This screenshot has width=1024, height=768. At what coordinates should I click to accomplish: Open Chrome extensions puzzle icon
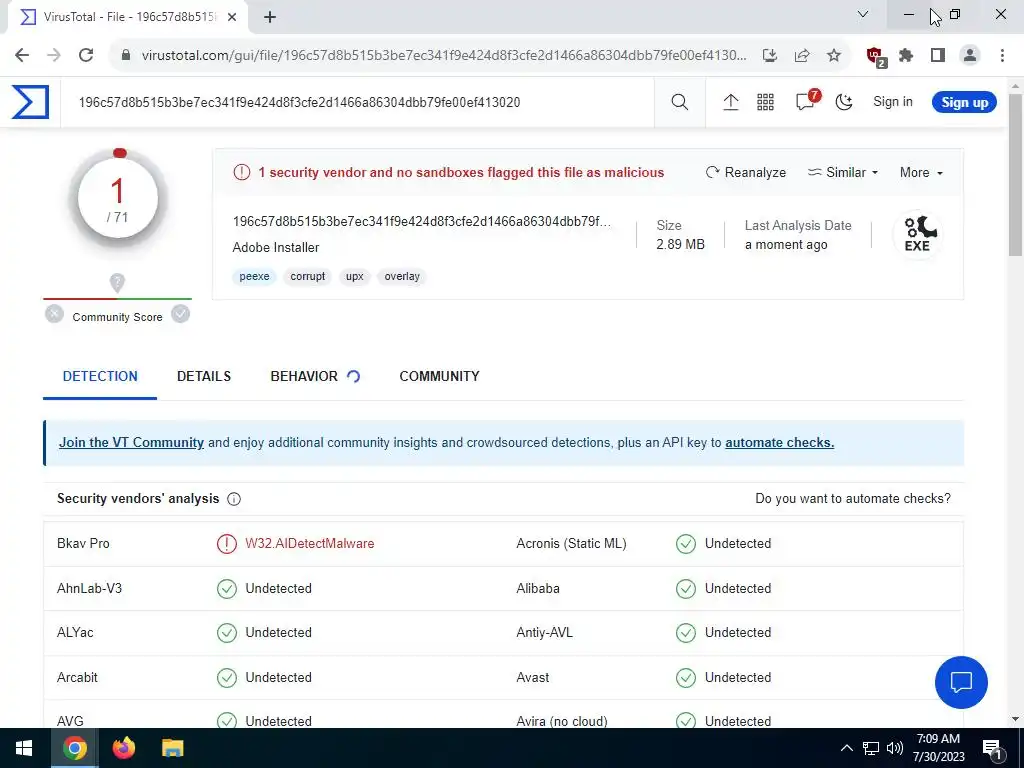[906, 56]
